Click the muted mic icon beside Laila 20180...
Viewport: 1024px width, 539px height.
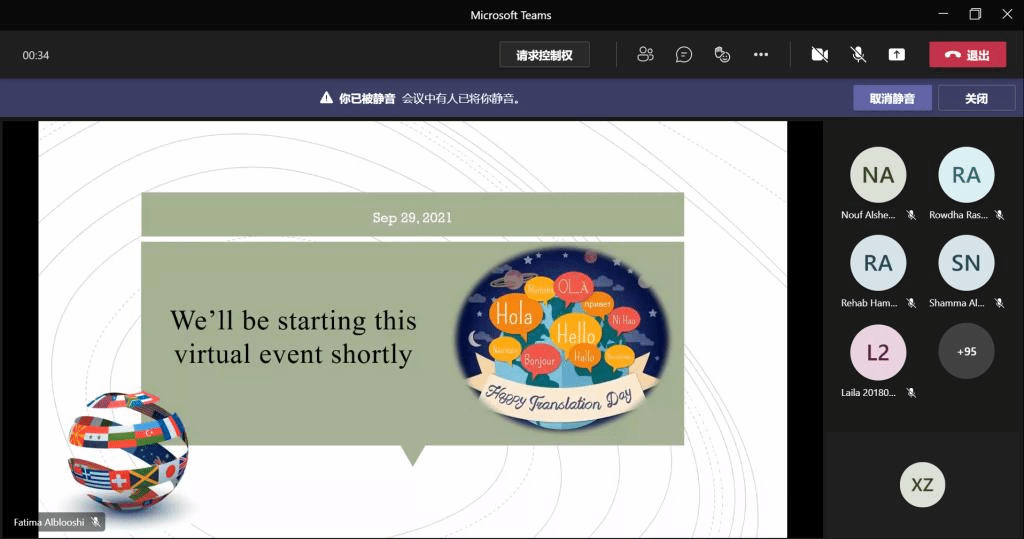click(912, 393)
